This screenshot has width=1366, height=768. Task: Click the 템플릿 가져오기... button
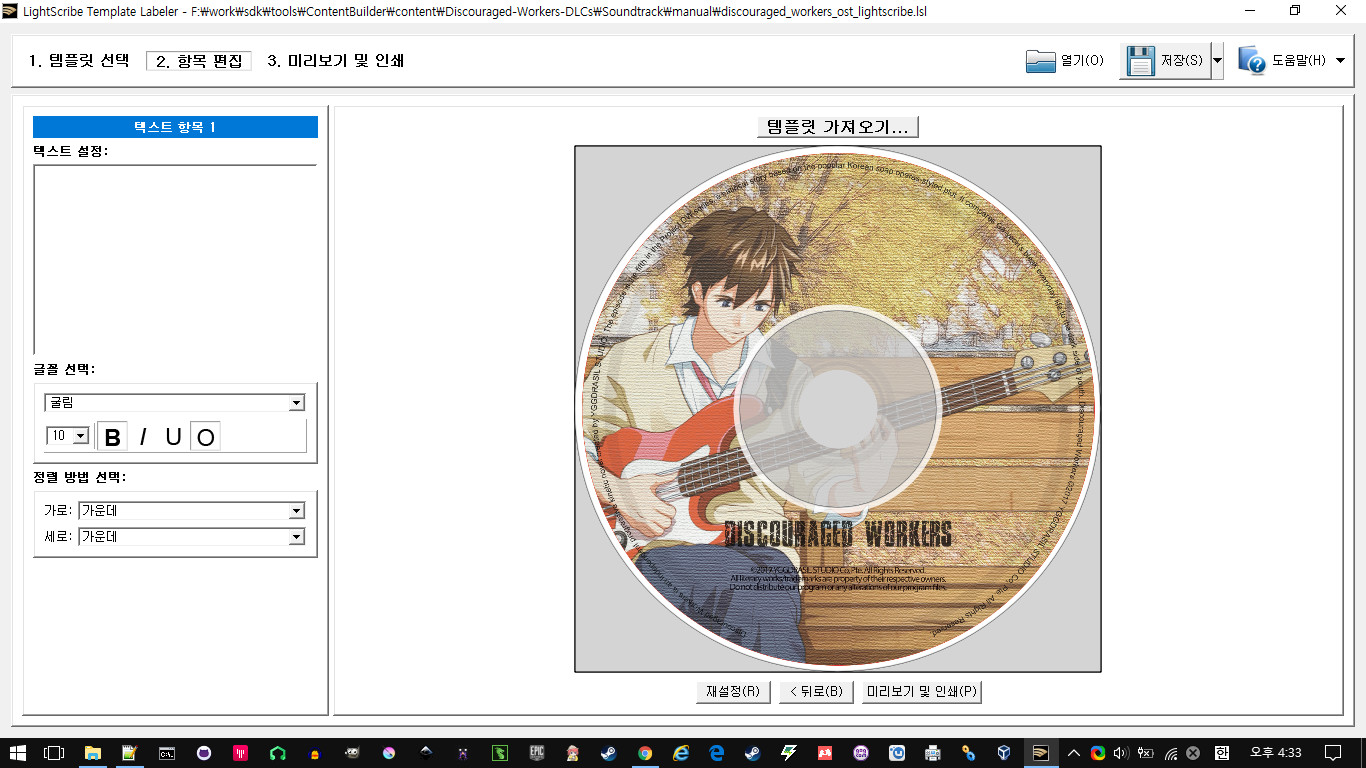point(838,127)
